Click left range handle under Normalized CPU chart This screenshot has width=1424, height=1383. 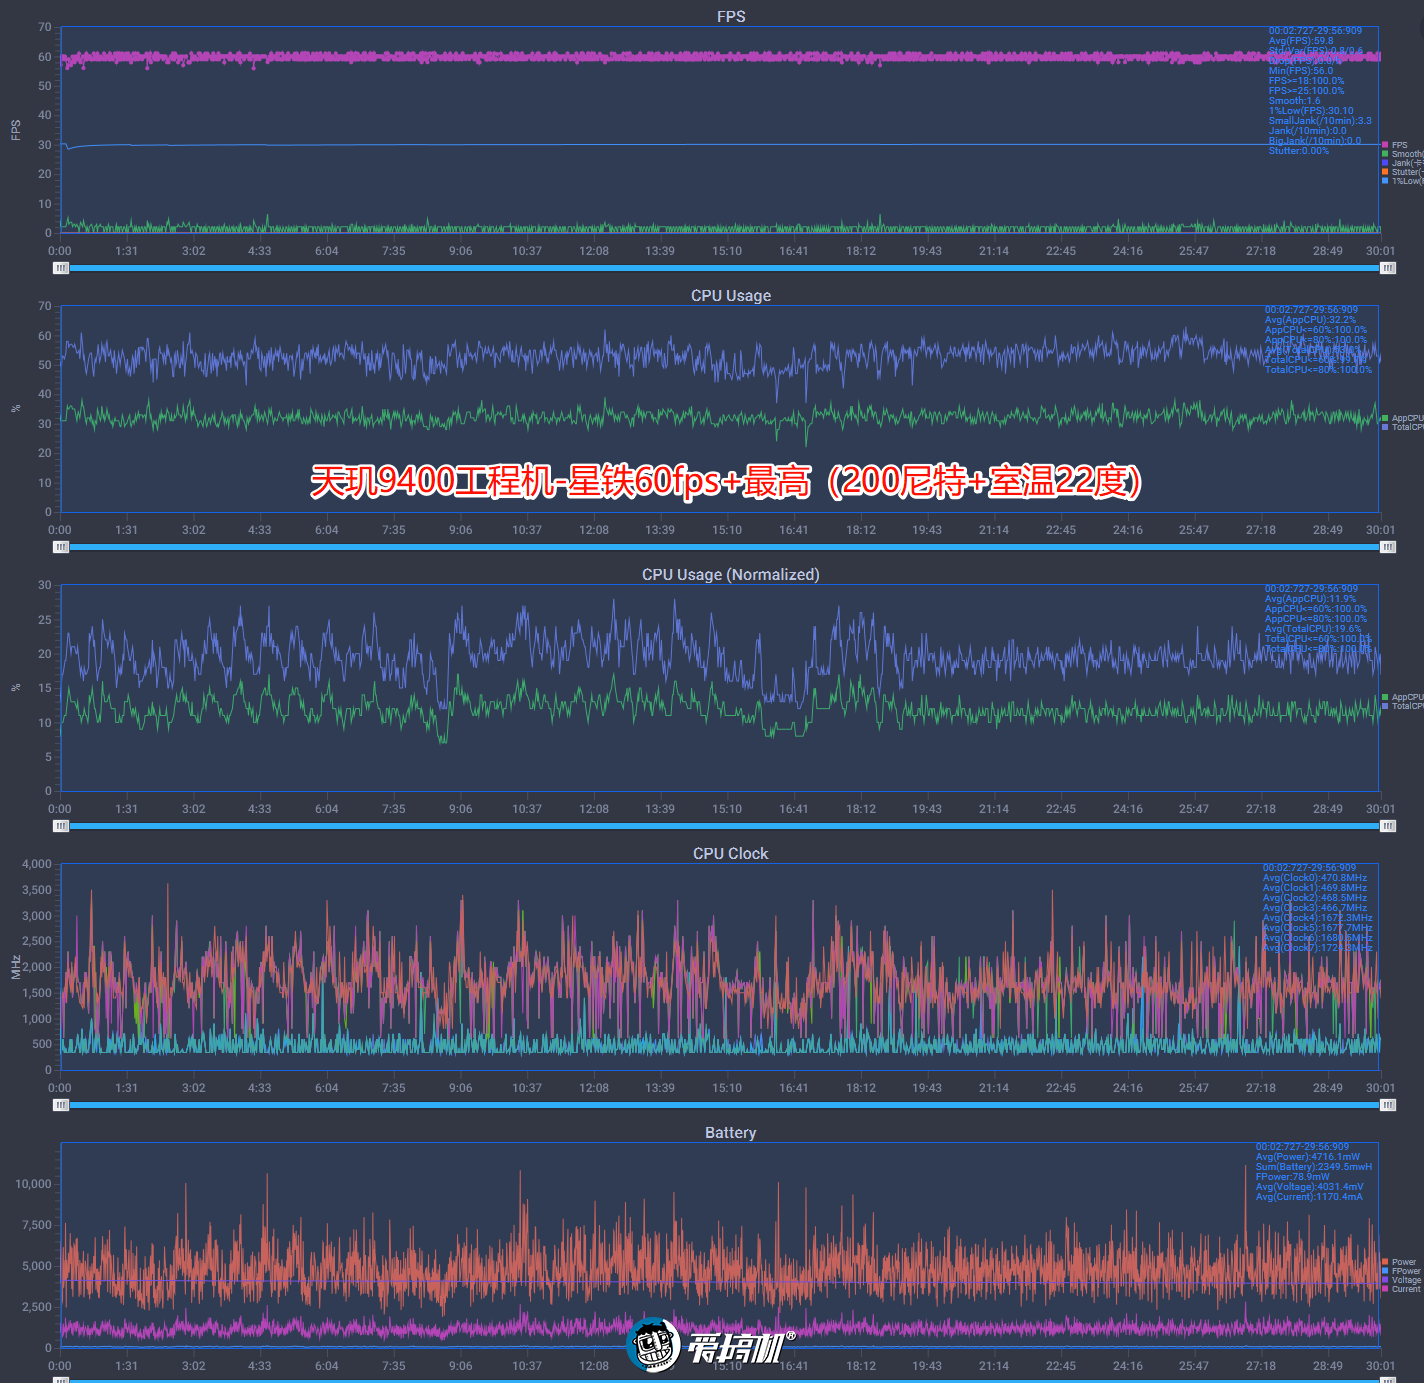tap(61, 826)
